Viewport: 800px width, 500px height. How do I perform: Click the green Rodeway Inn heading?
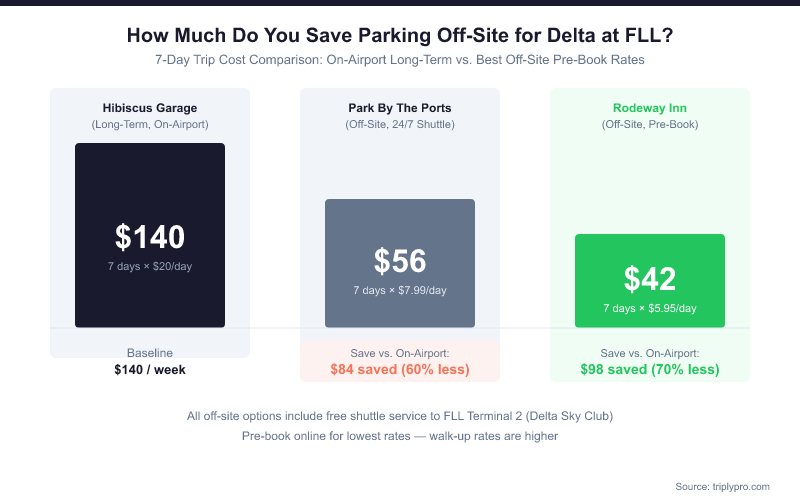(650, 108)
